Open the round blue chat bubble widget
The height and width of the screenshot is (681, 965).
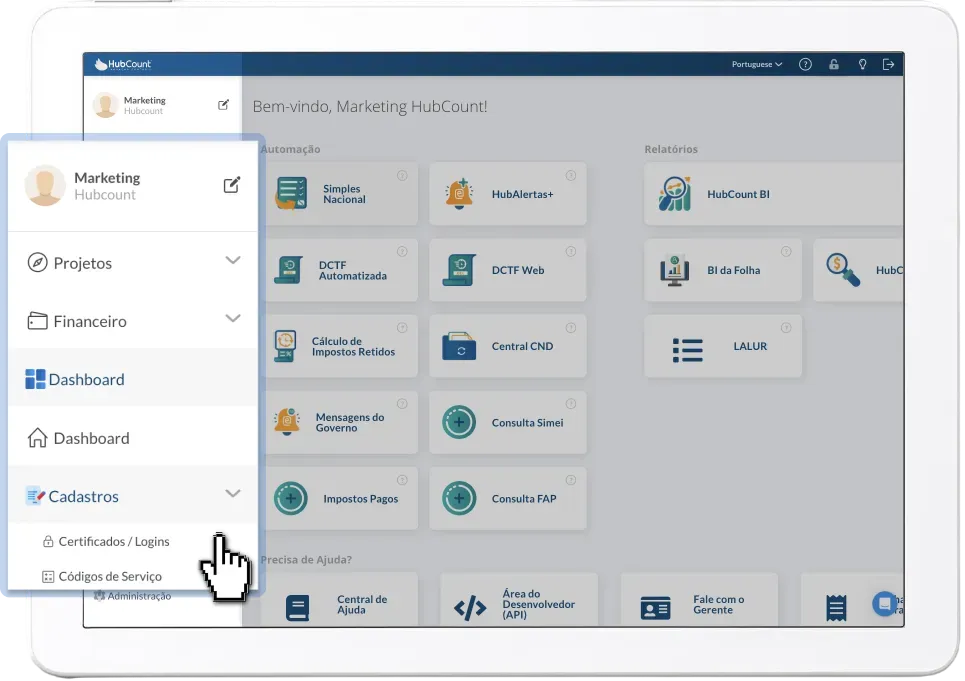(x=884, y=604)
